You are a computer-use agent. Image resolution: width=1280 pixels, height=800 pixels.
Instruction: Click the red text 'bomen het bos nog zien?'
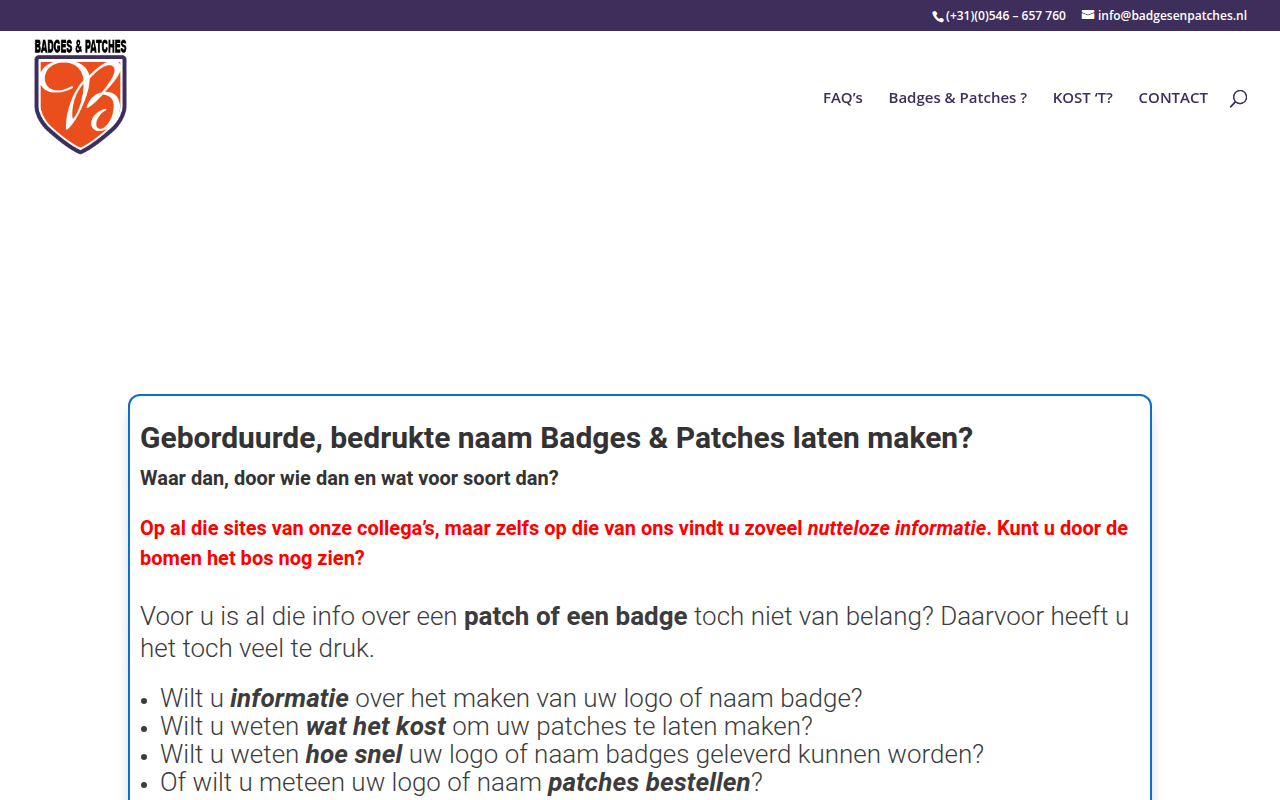coord(252,558)
